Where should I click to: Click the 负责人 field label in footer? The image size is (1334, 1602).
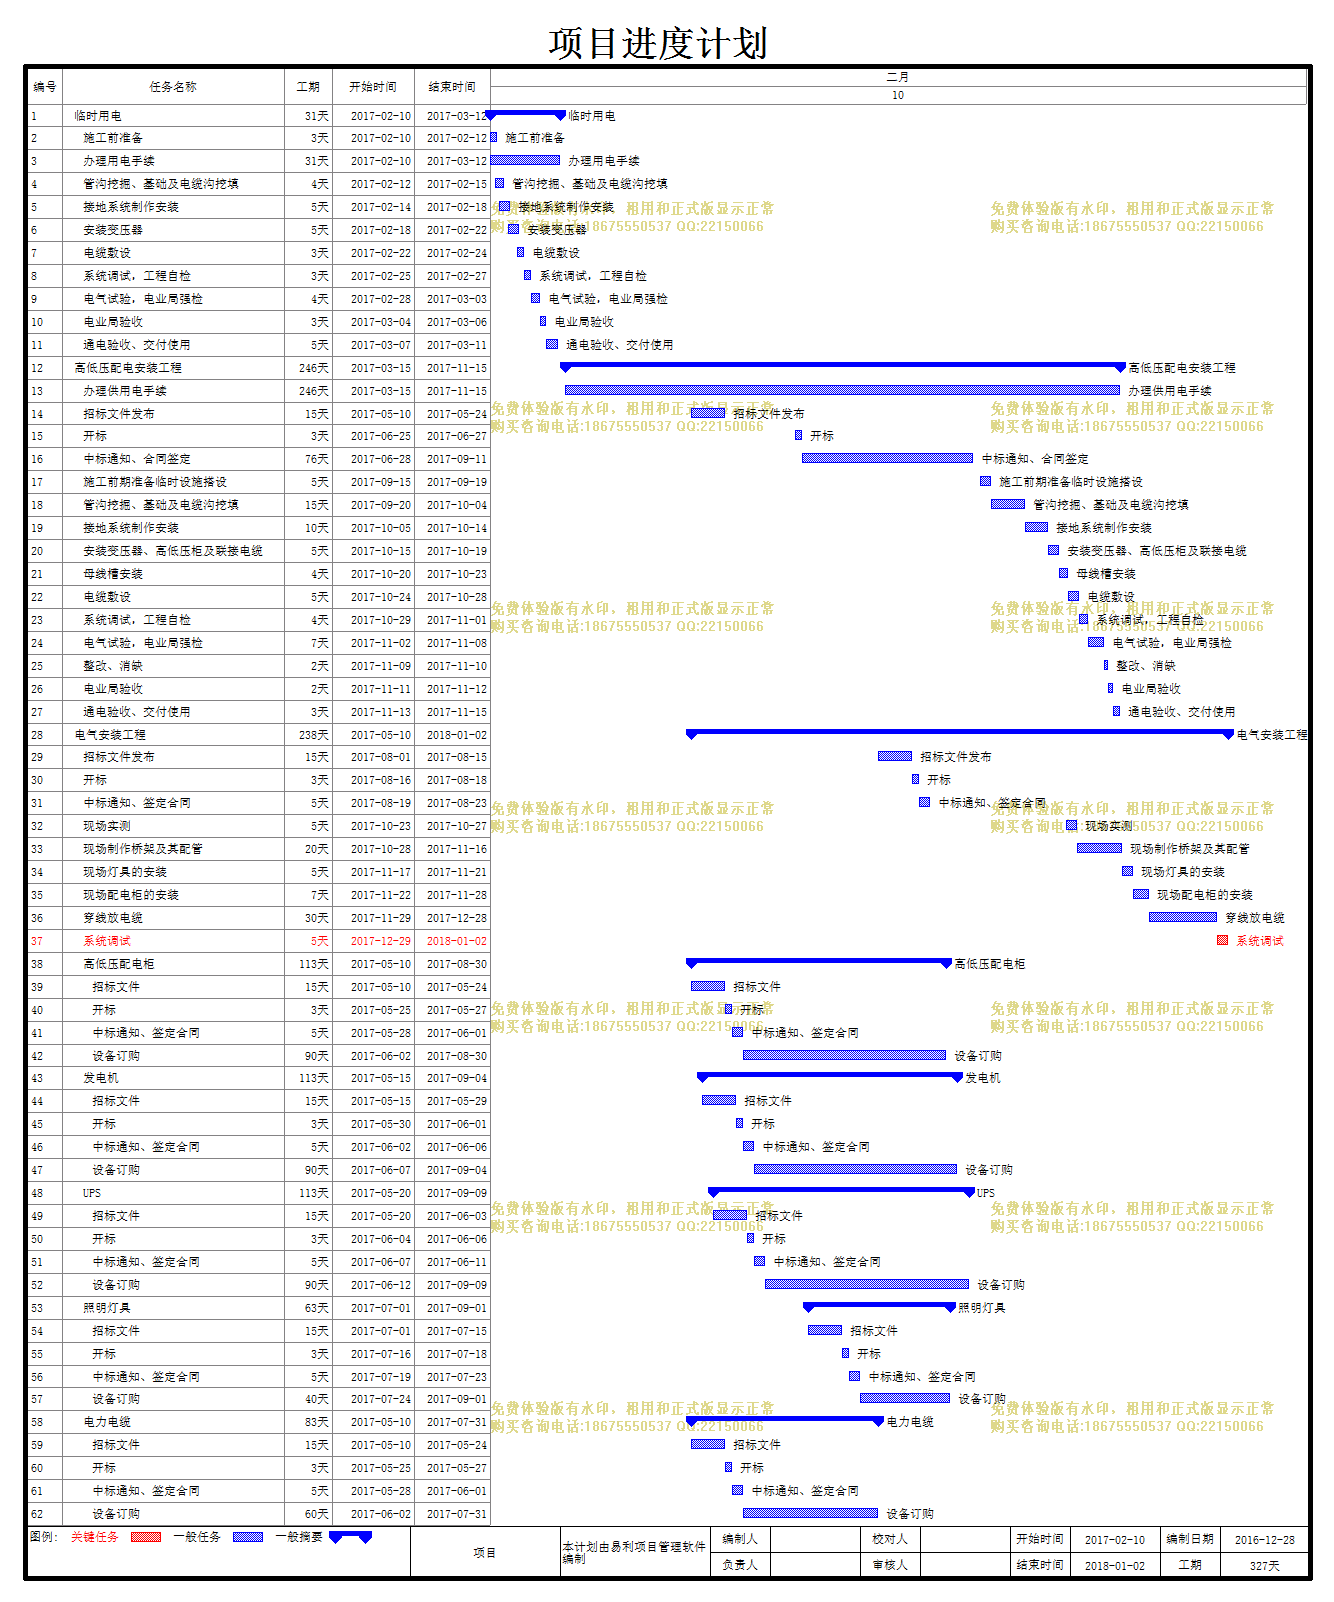click(x=740, y=1566)
